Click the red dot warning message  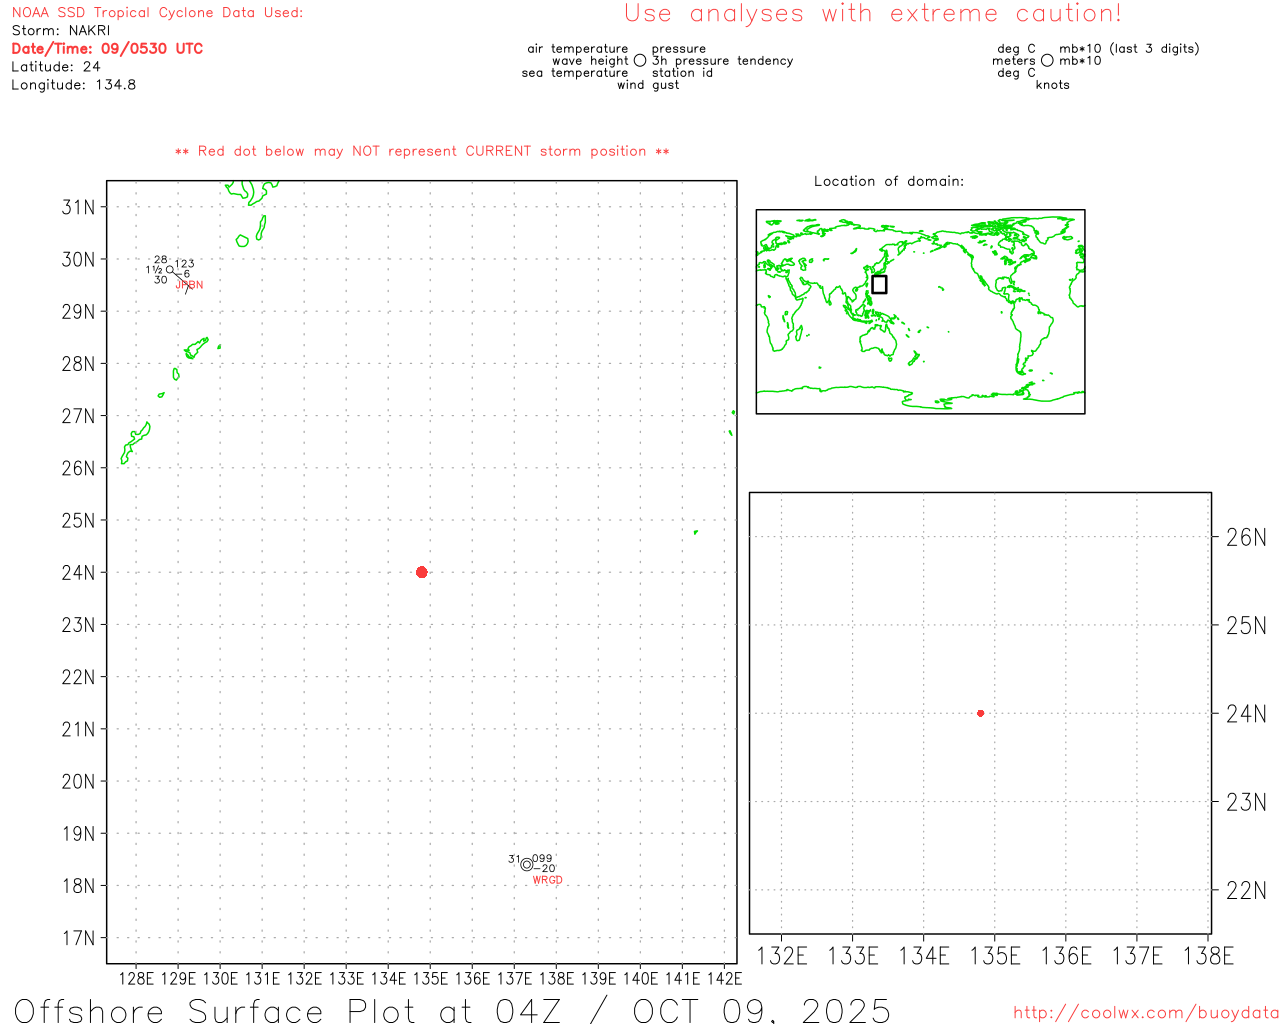point(421,152)
